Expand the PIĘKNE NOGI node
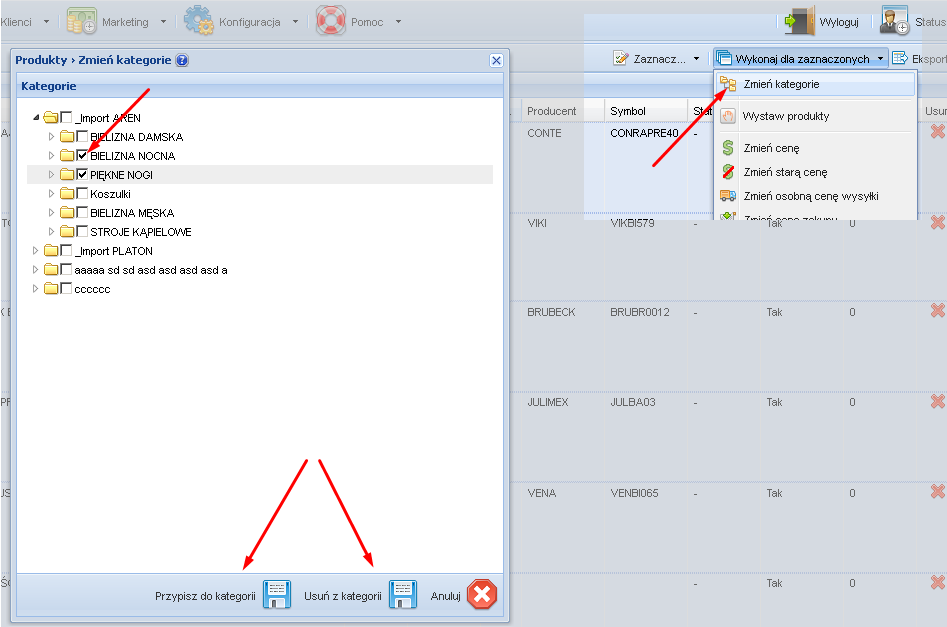The width and height of the screenshot is (947, 627). coord(51,175)
